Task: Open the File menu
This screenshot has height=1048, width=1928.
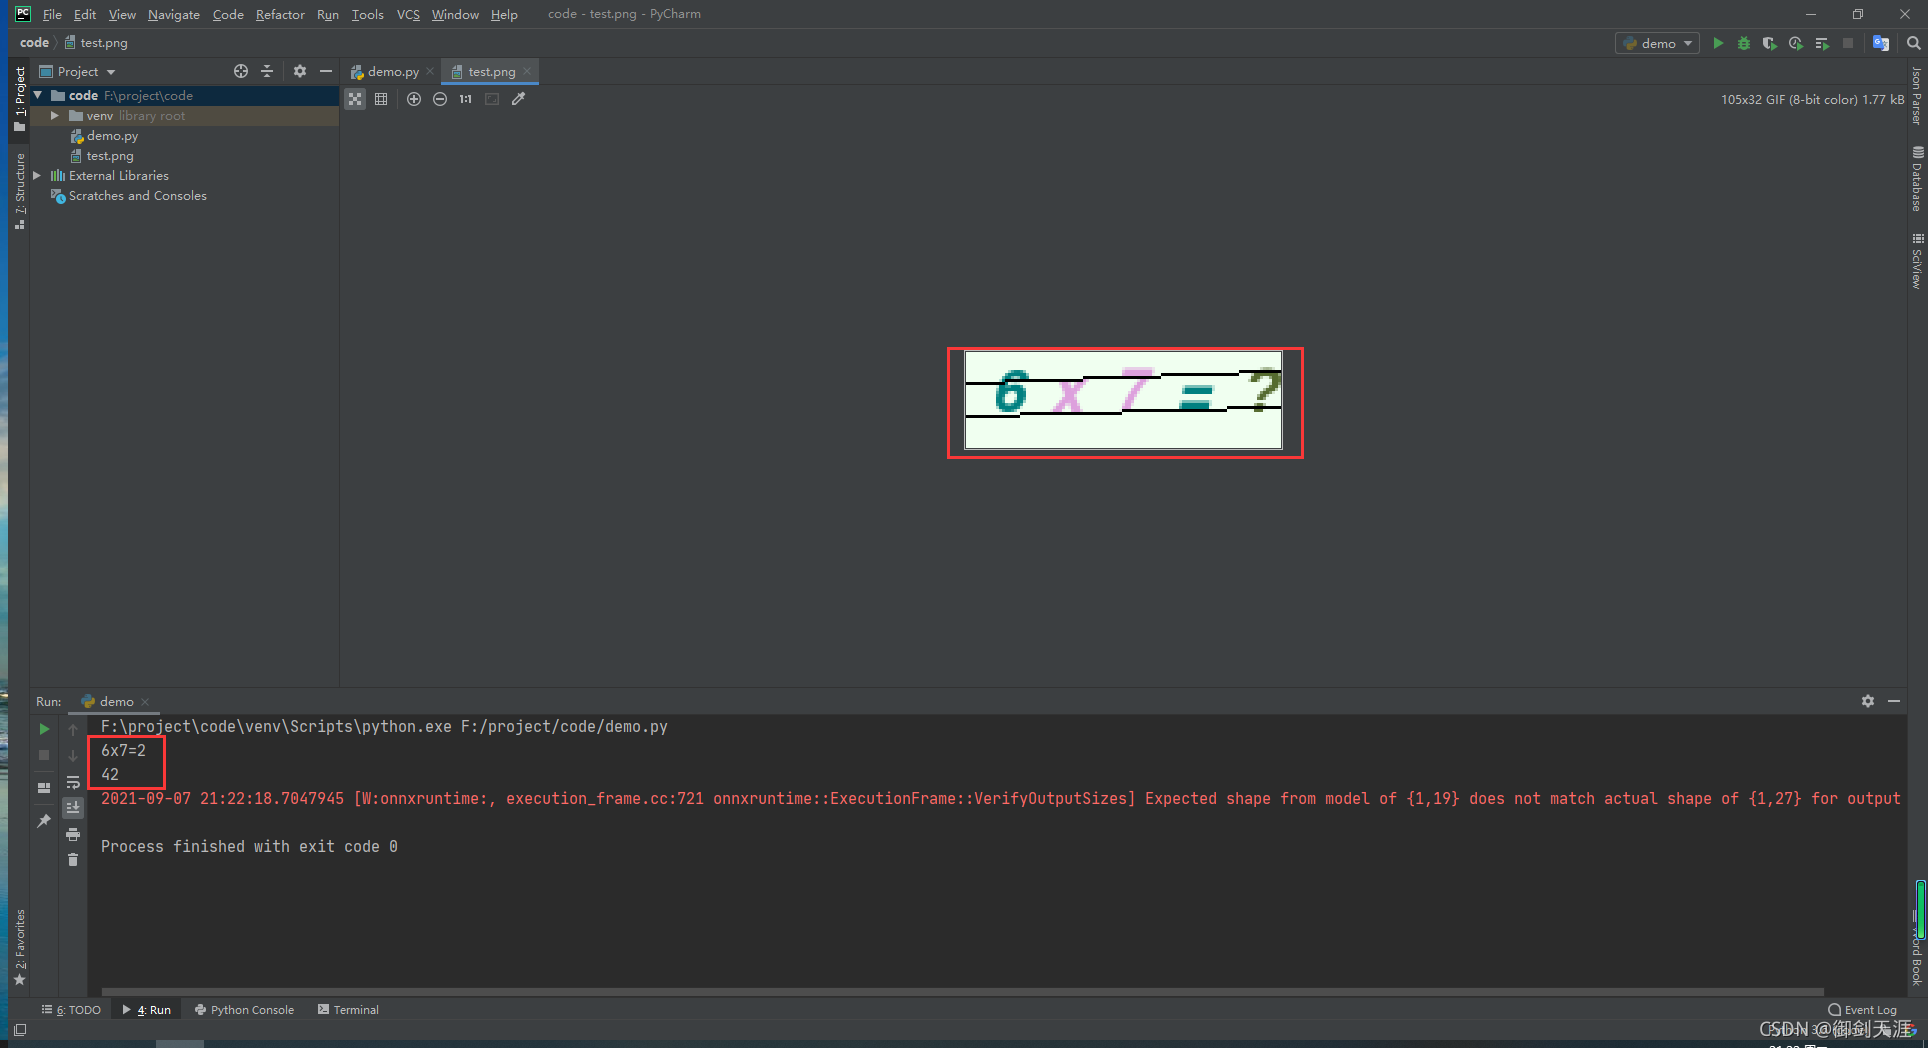Action: [52, 14]
